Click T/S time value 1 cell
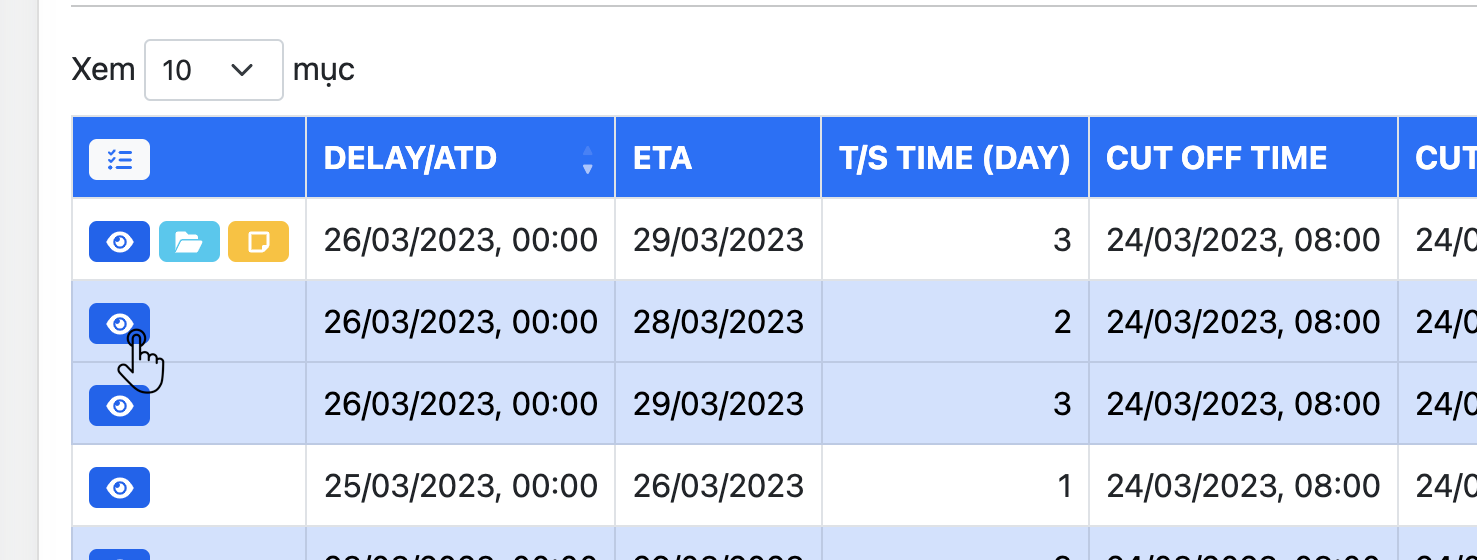Screen dimensions: 1477x560 tap(955, 486)
